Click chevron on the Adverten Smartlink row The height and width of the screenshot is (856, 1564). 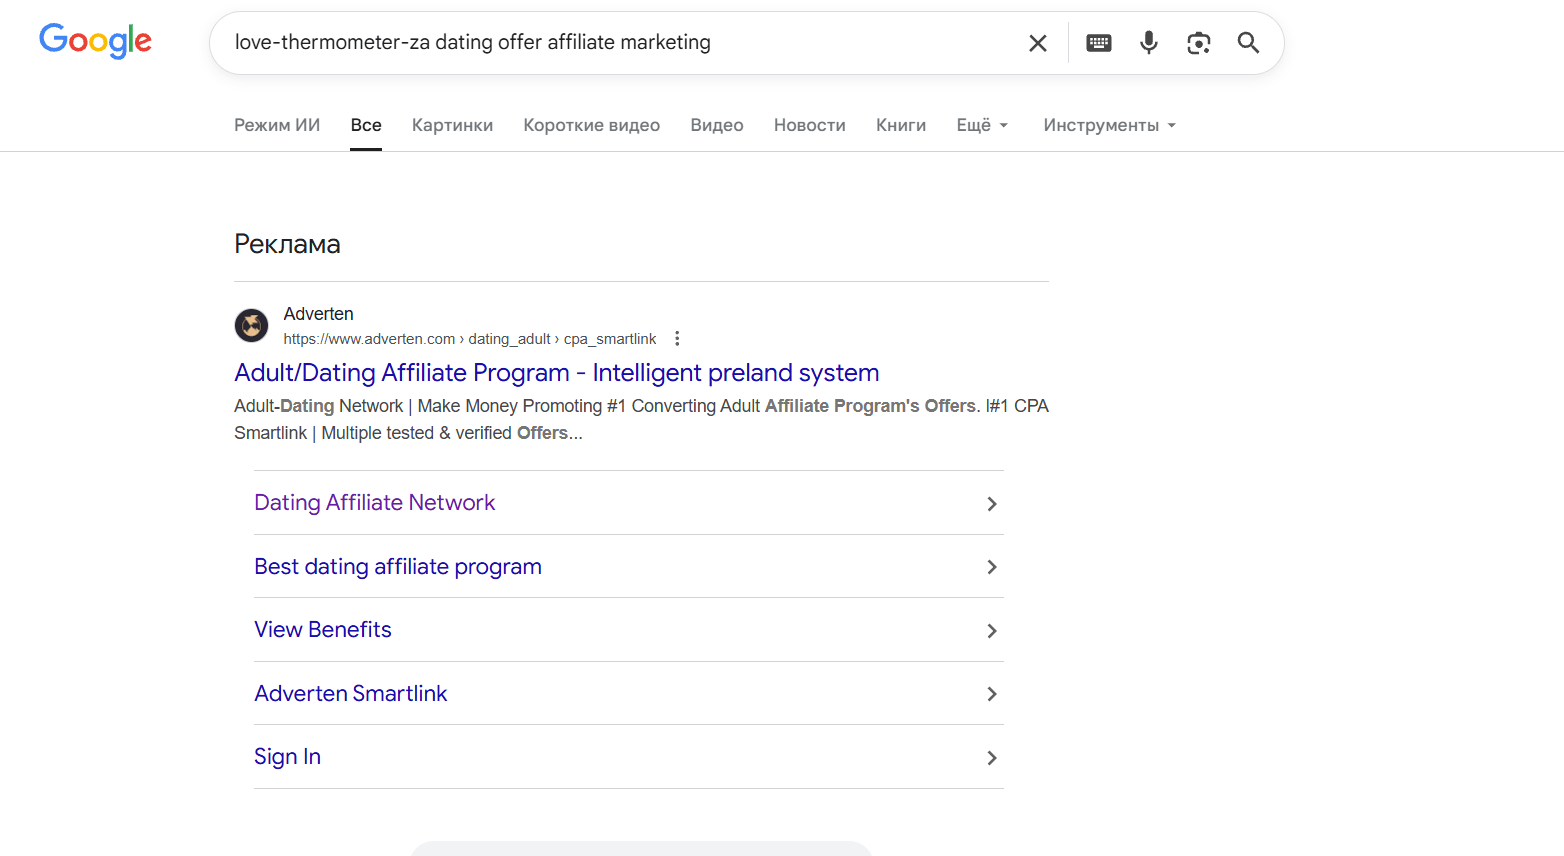pos(992,694)
